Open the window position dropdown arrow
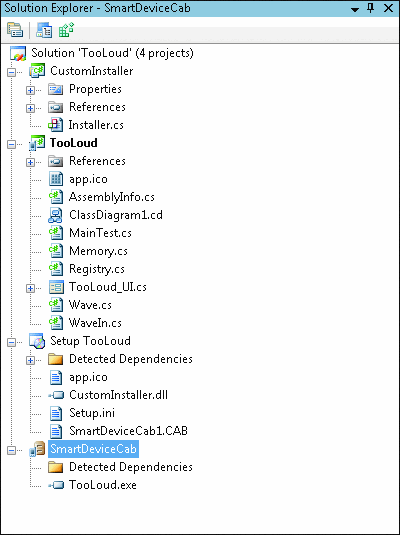 pos(355,9)
